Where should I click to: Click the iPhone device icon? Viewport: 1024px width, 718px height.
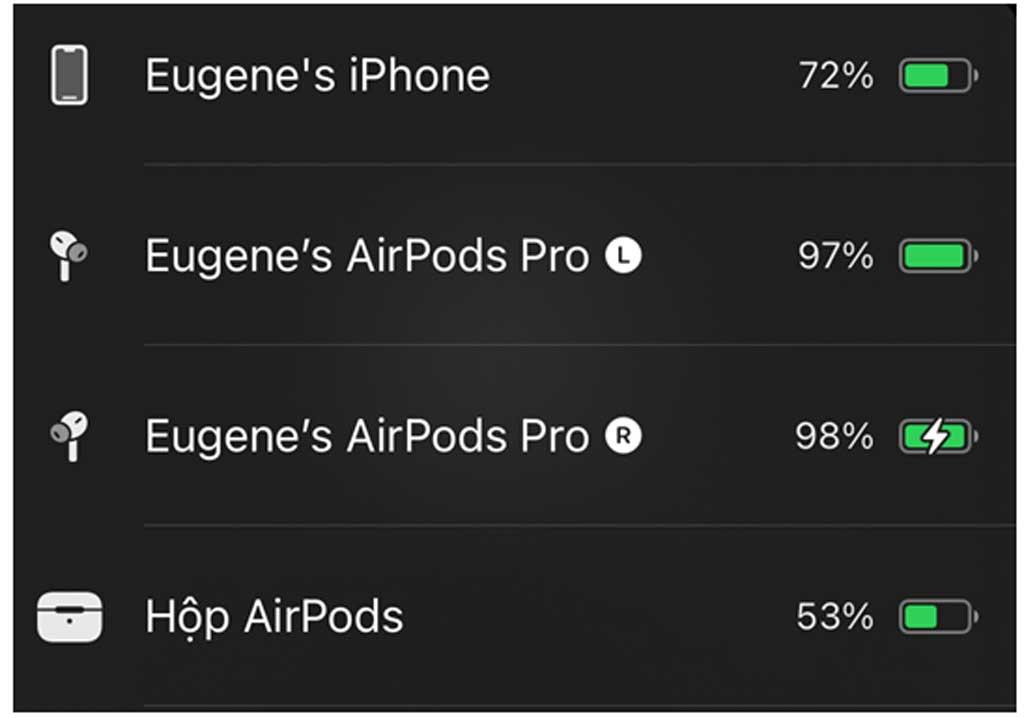(70, 74)
